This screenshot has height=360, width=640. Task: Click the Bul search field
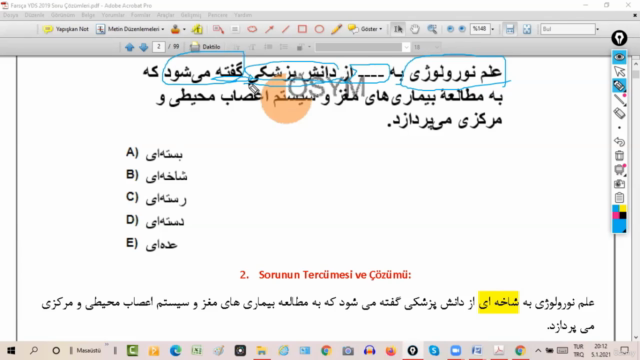[568, 29]
